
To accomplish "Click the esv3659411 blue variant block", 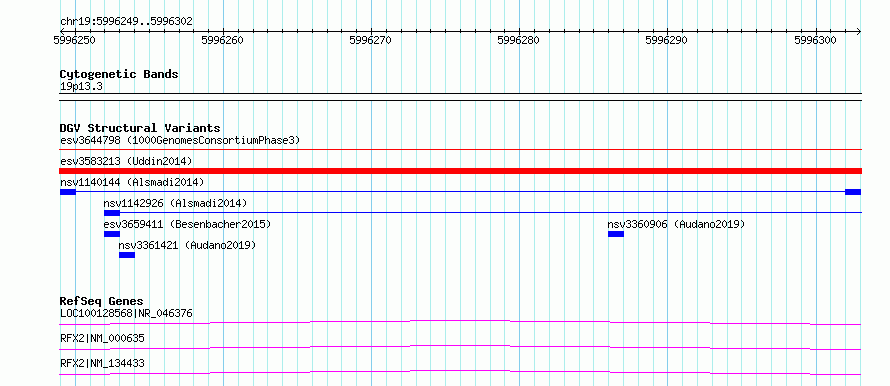I will coord(112,234).
